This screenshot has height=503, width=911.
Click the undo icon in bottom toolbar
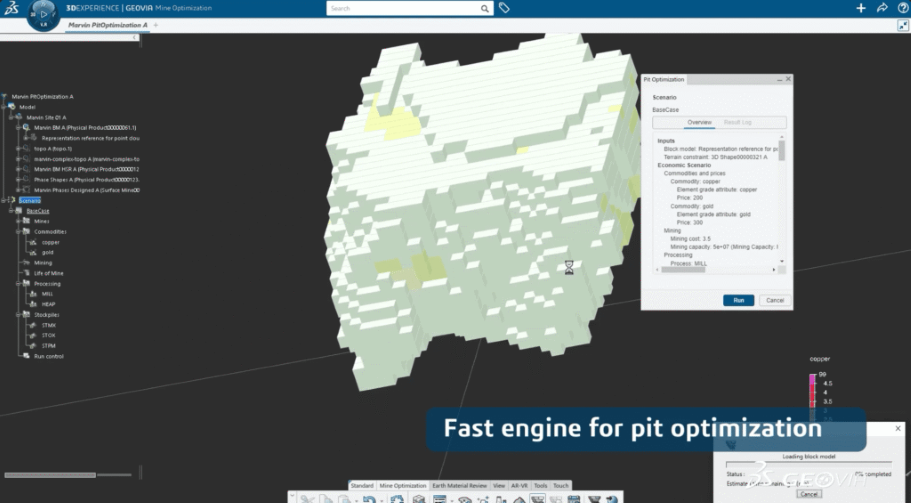click(370, 498)
